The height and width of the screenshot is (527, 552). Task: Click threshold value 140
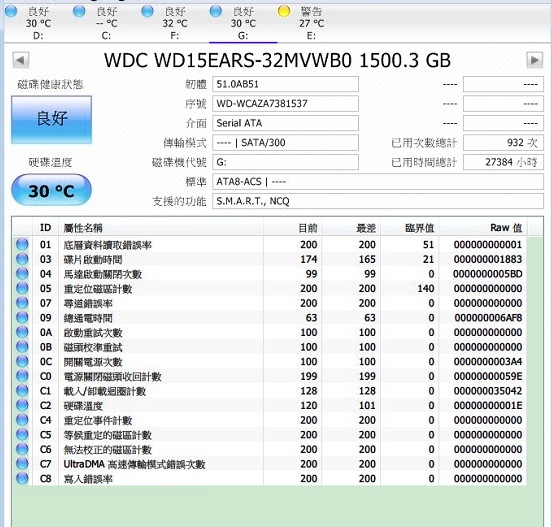coord(425,288)
